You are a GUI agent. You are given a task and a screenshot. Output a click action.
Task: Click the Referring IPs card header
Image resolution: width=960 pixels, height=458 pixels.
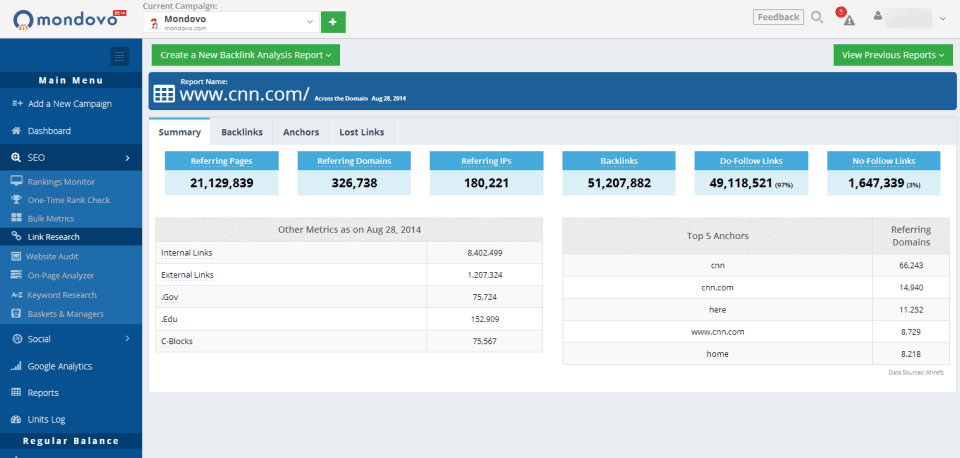coord(486,161)
